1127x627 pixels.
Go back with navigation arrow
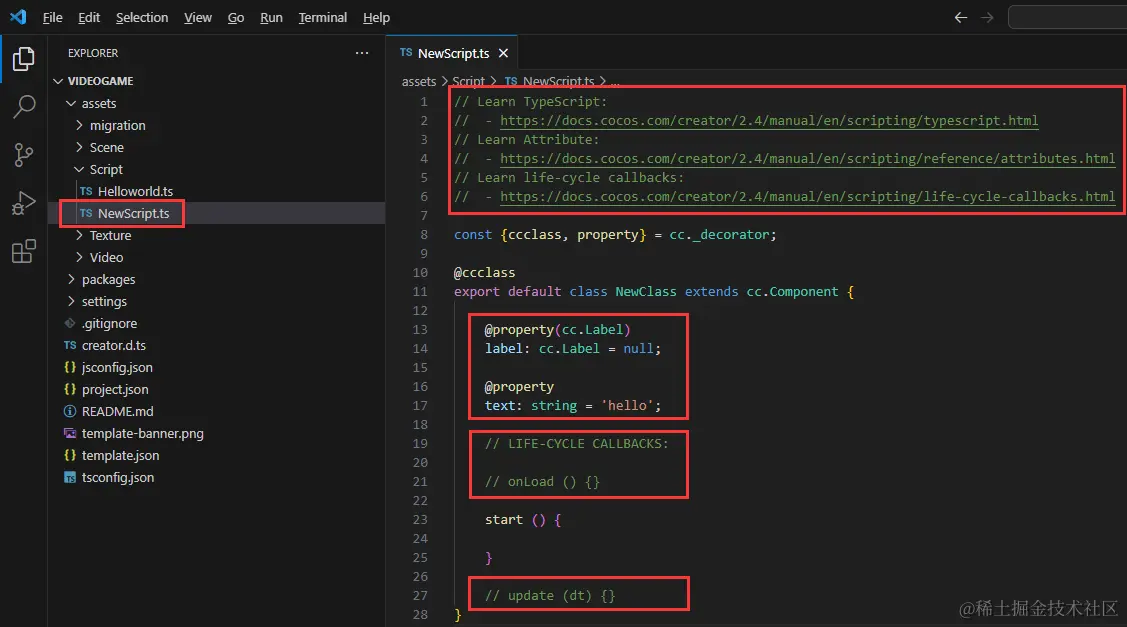(960, 17)
